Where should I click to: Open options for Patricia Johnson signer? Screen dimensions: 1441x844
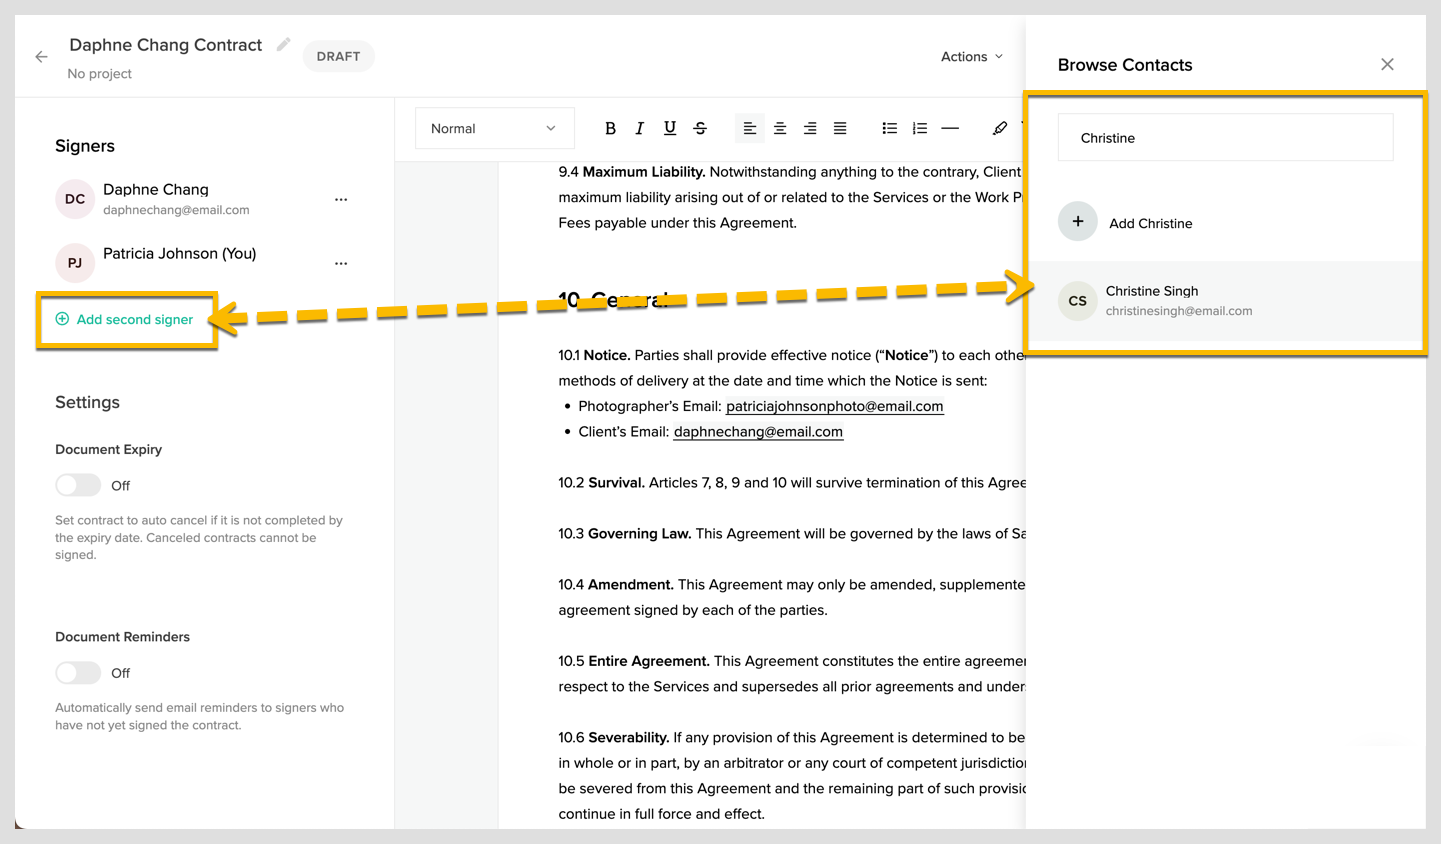point(341,263)
